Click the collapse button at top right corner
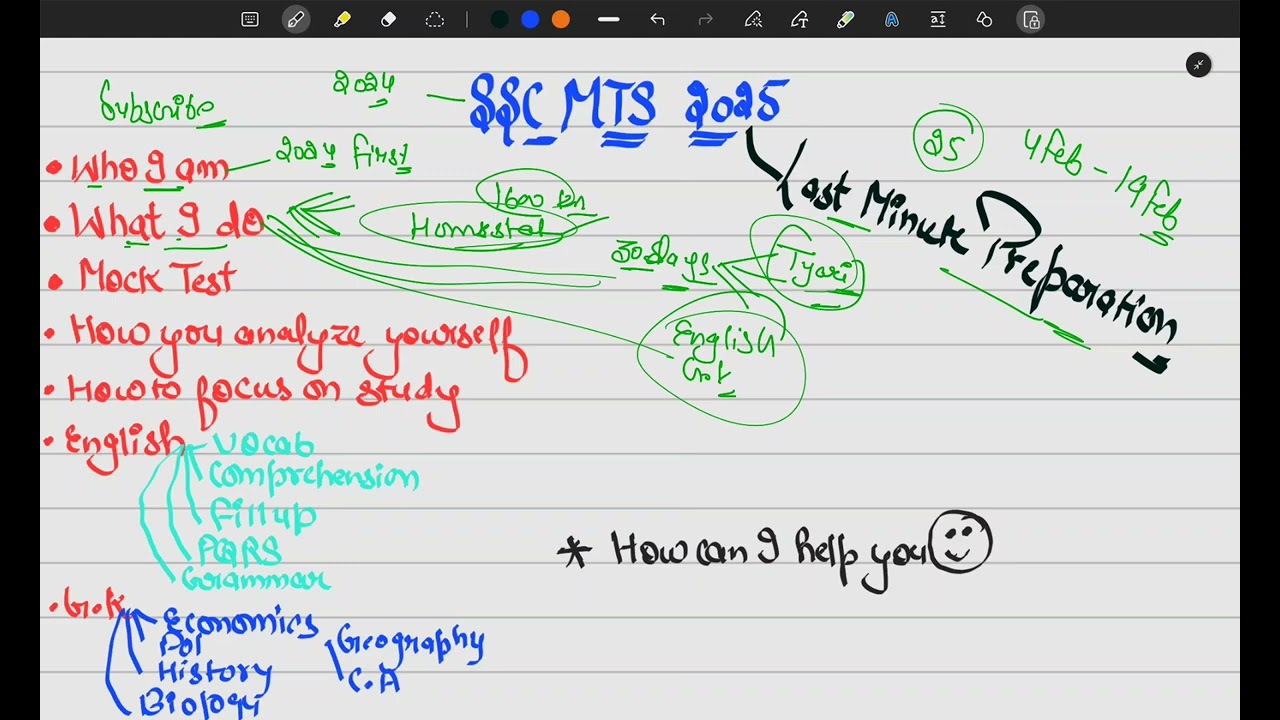The width and height of the screenshot is (1280, 720). click(1198, 65)
